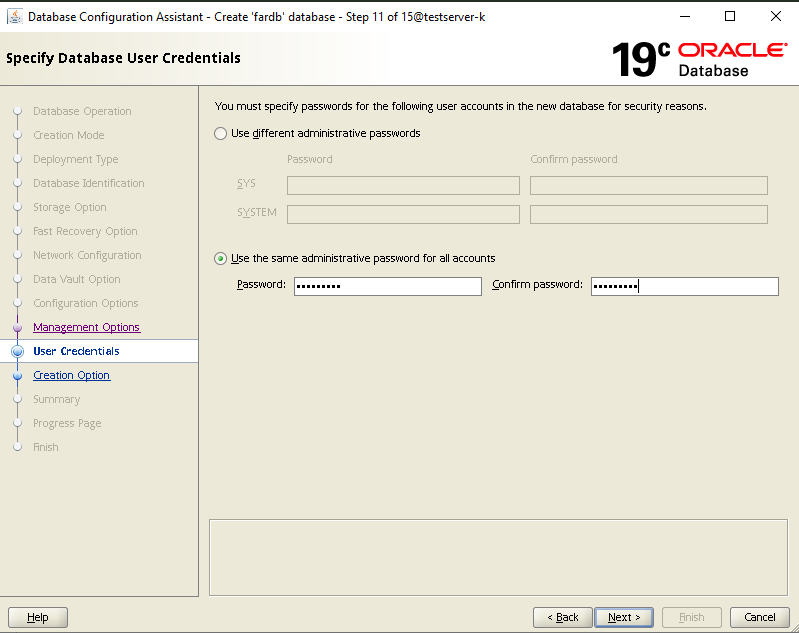This screenshot has width=799, height=633.
Task: Click the 'You must specify passwords' instruction text
Action: coord(461,107)
